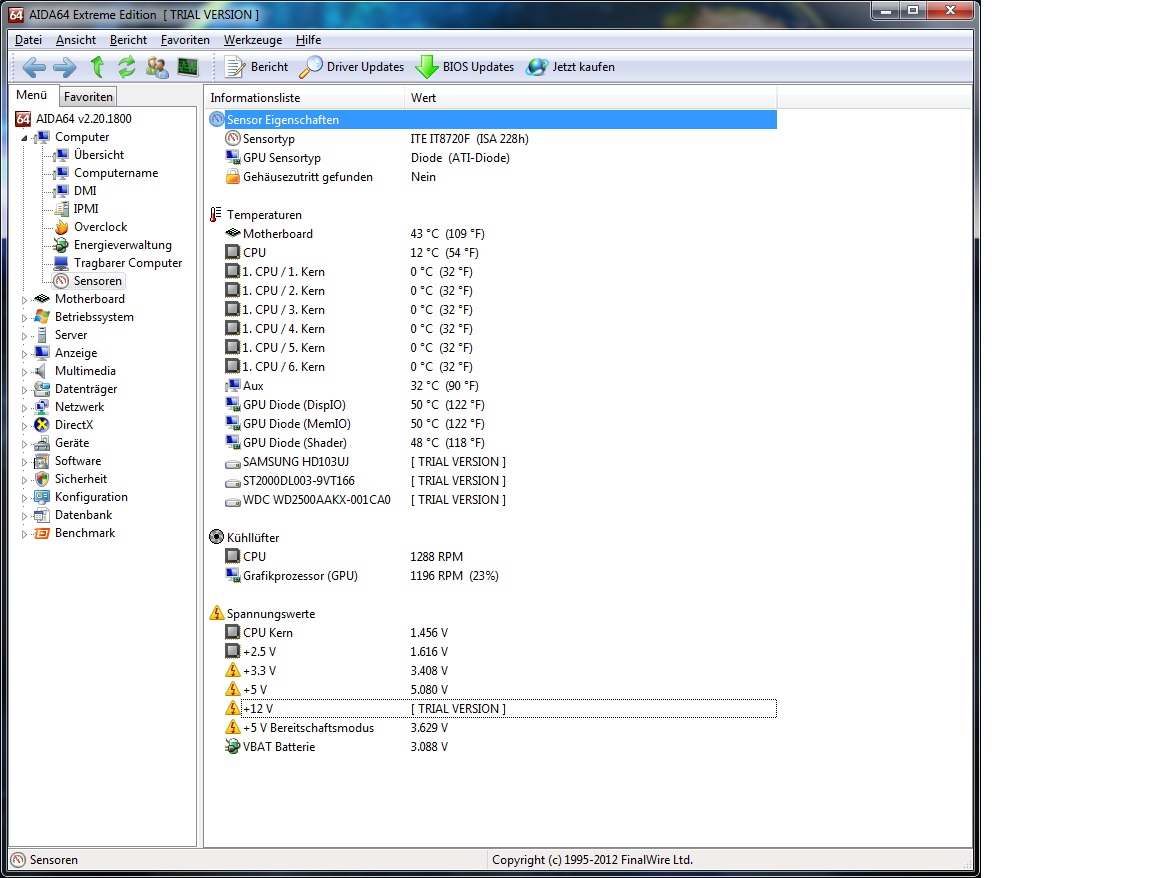Select the Motherboard temperature row
1152x878 pixels.
pyautogui.click(x=492, y=234)
